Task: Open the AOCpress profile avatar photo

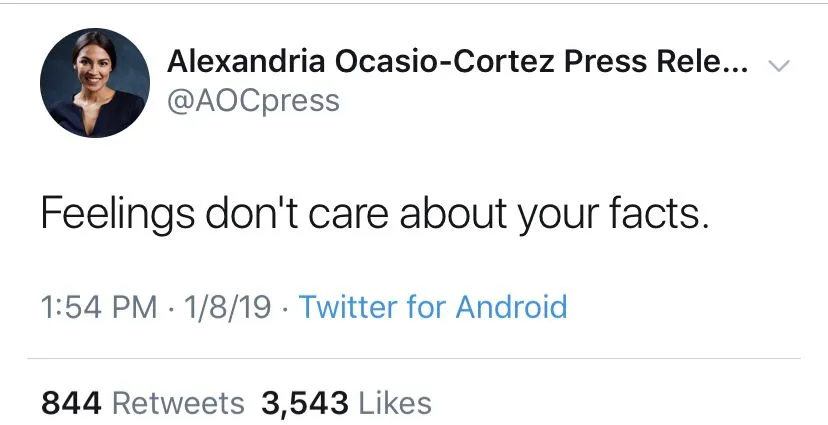Action: [x=93, y=83]
